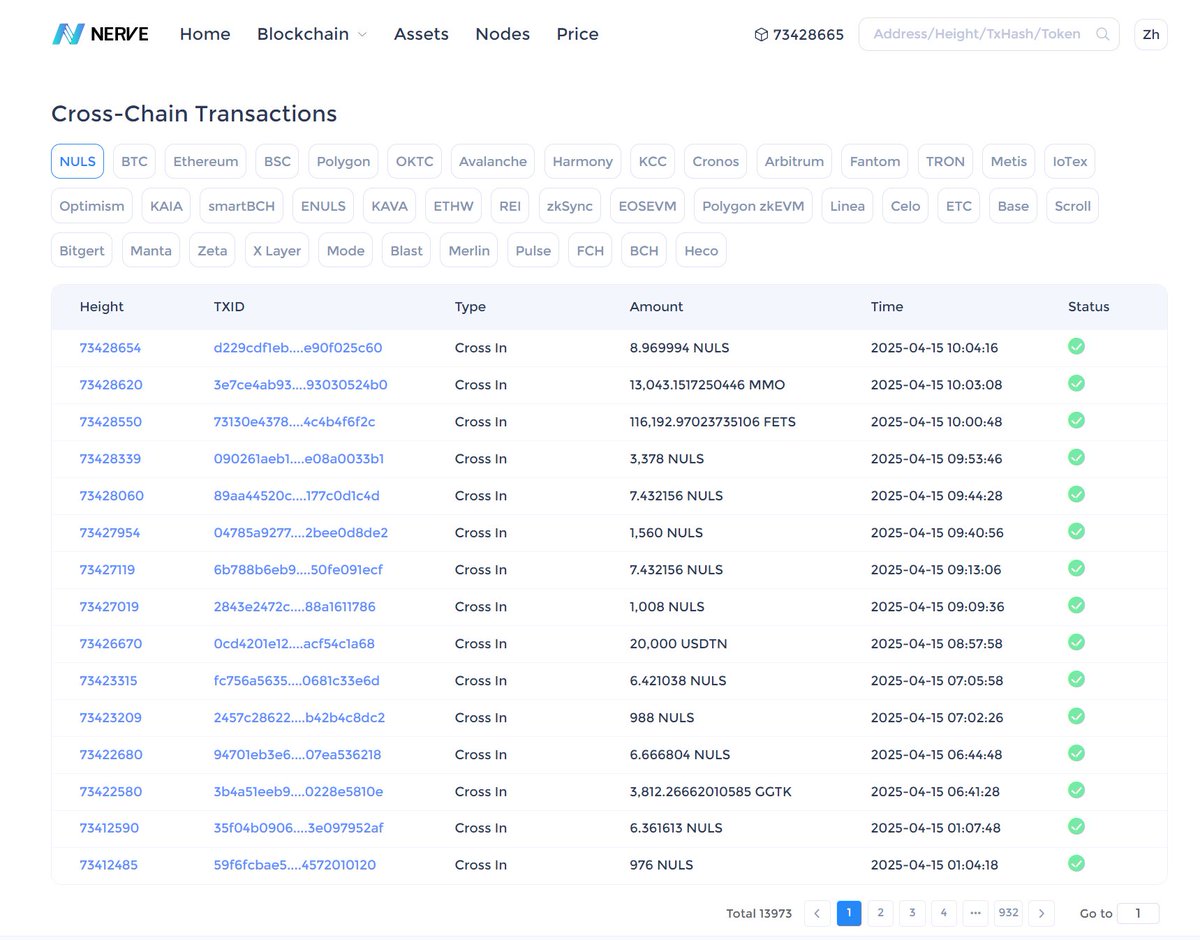
Task: Open block height 73426670 link
Action: coord(110,644)
